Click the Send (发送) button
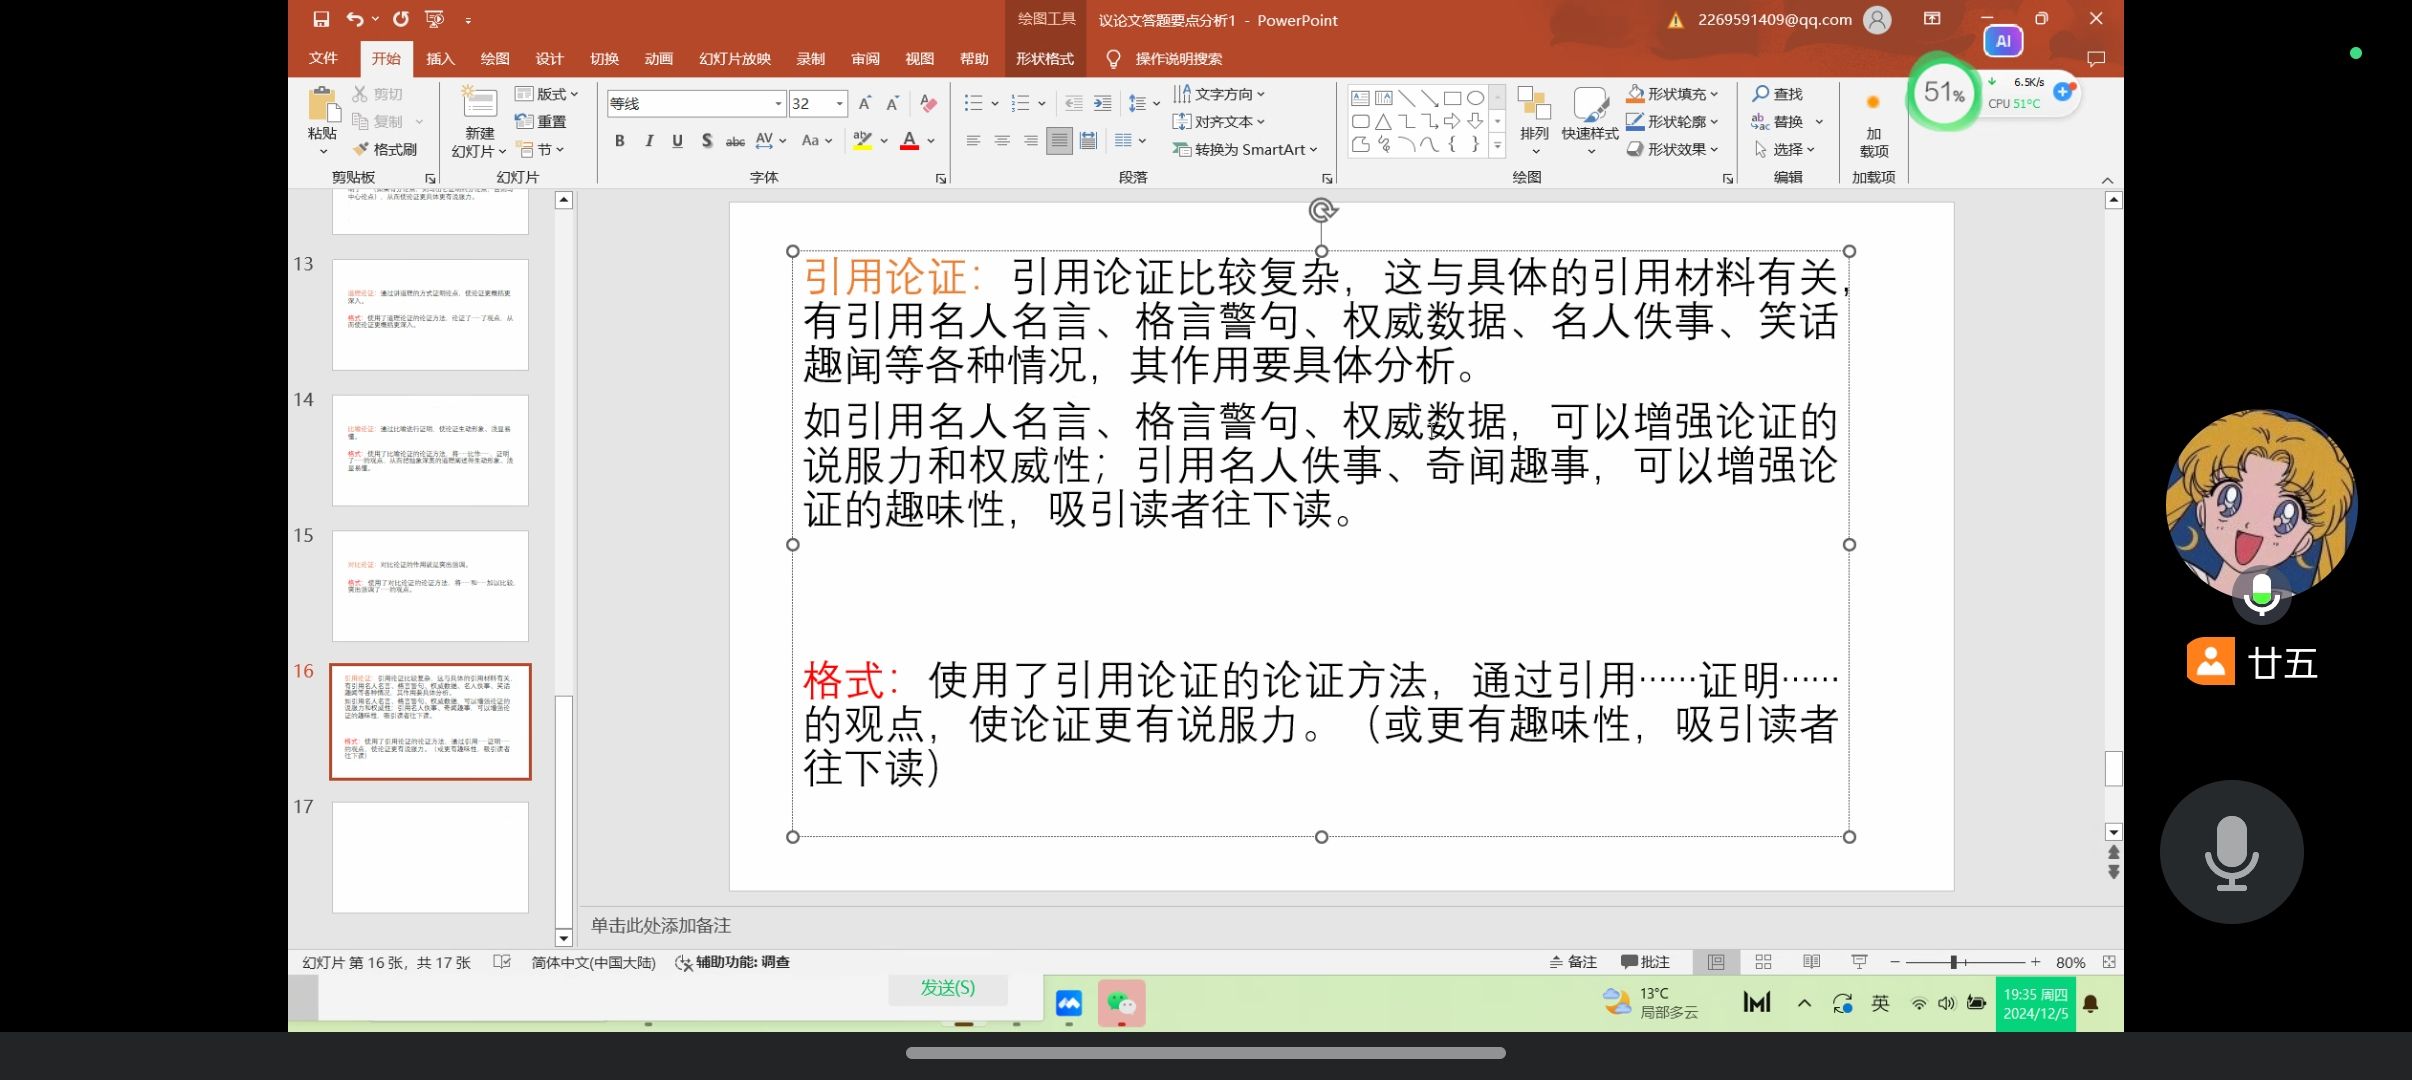The image size is (2412, 1080). (947, 988)
